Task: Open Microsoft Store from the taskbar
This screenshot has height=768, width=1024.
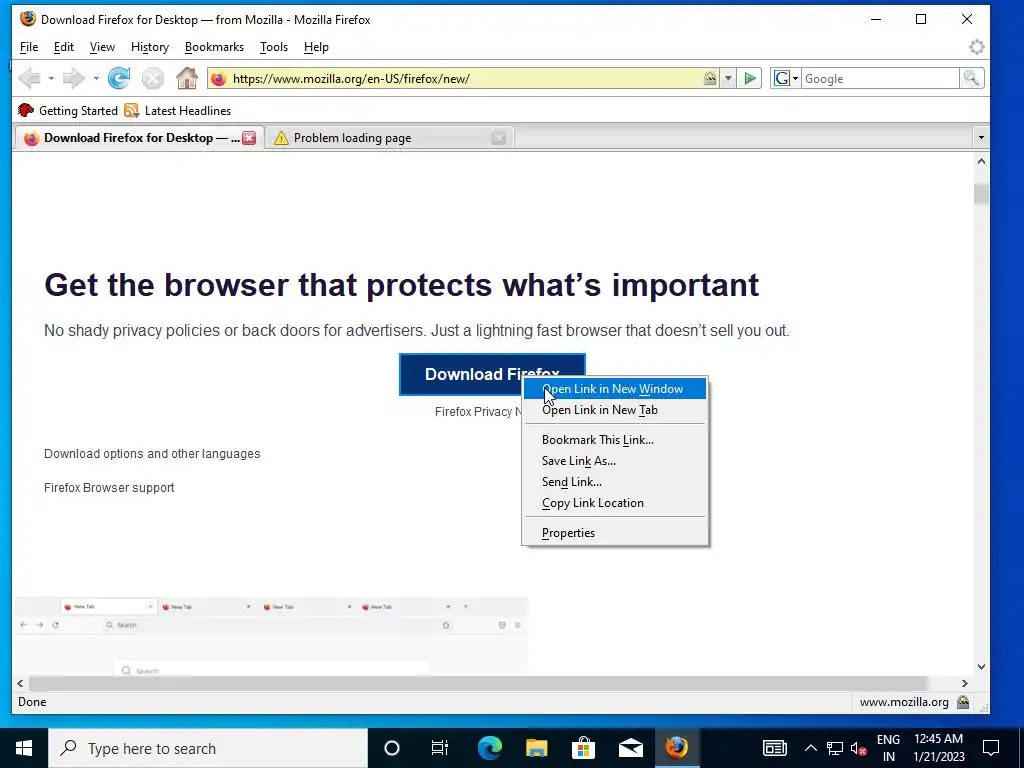Action: click(583, 748)
